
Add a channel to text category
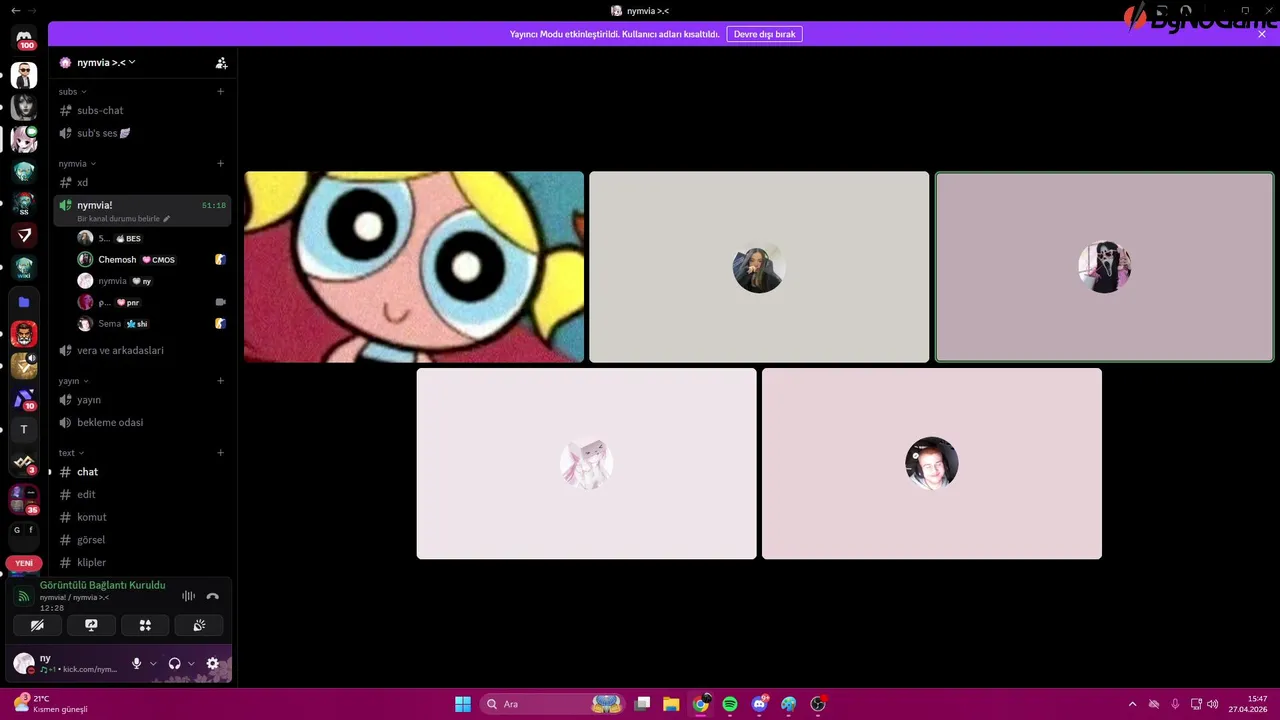[x=221, y=453]
